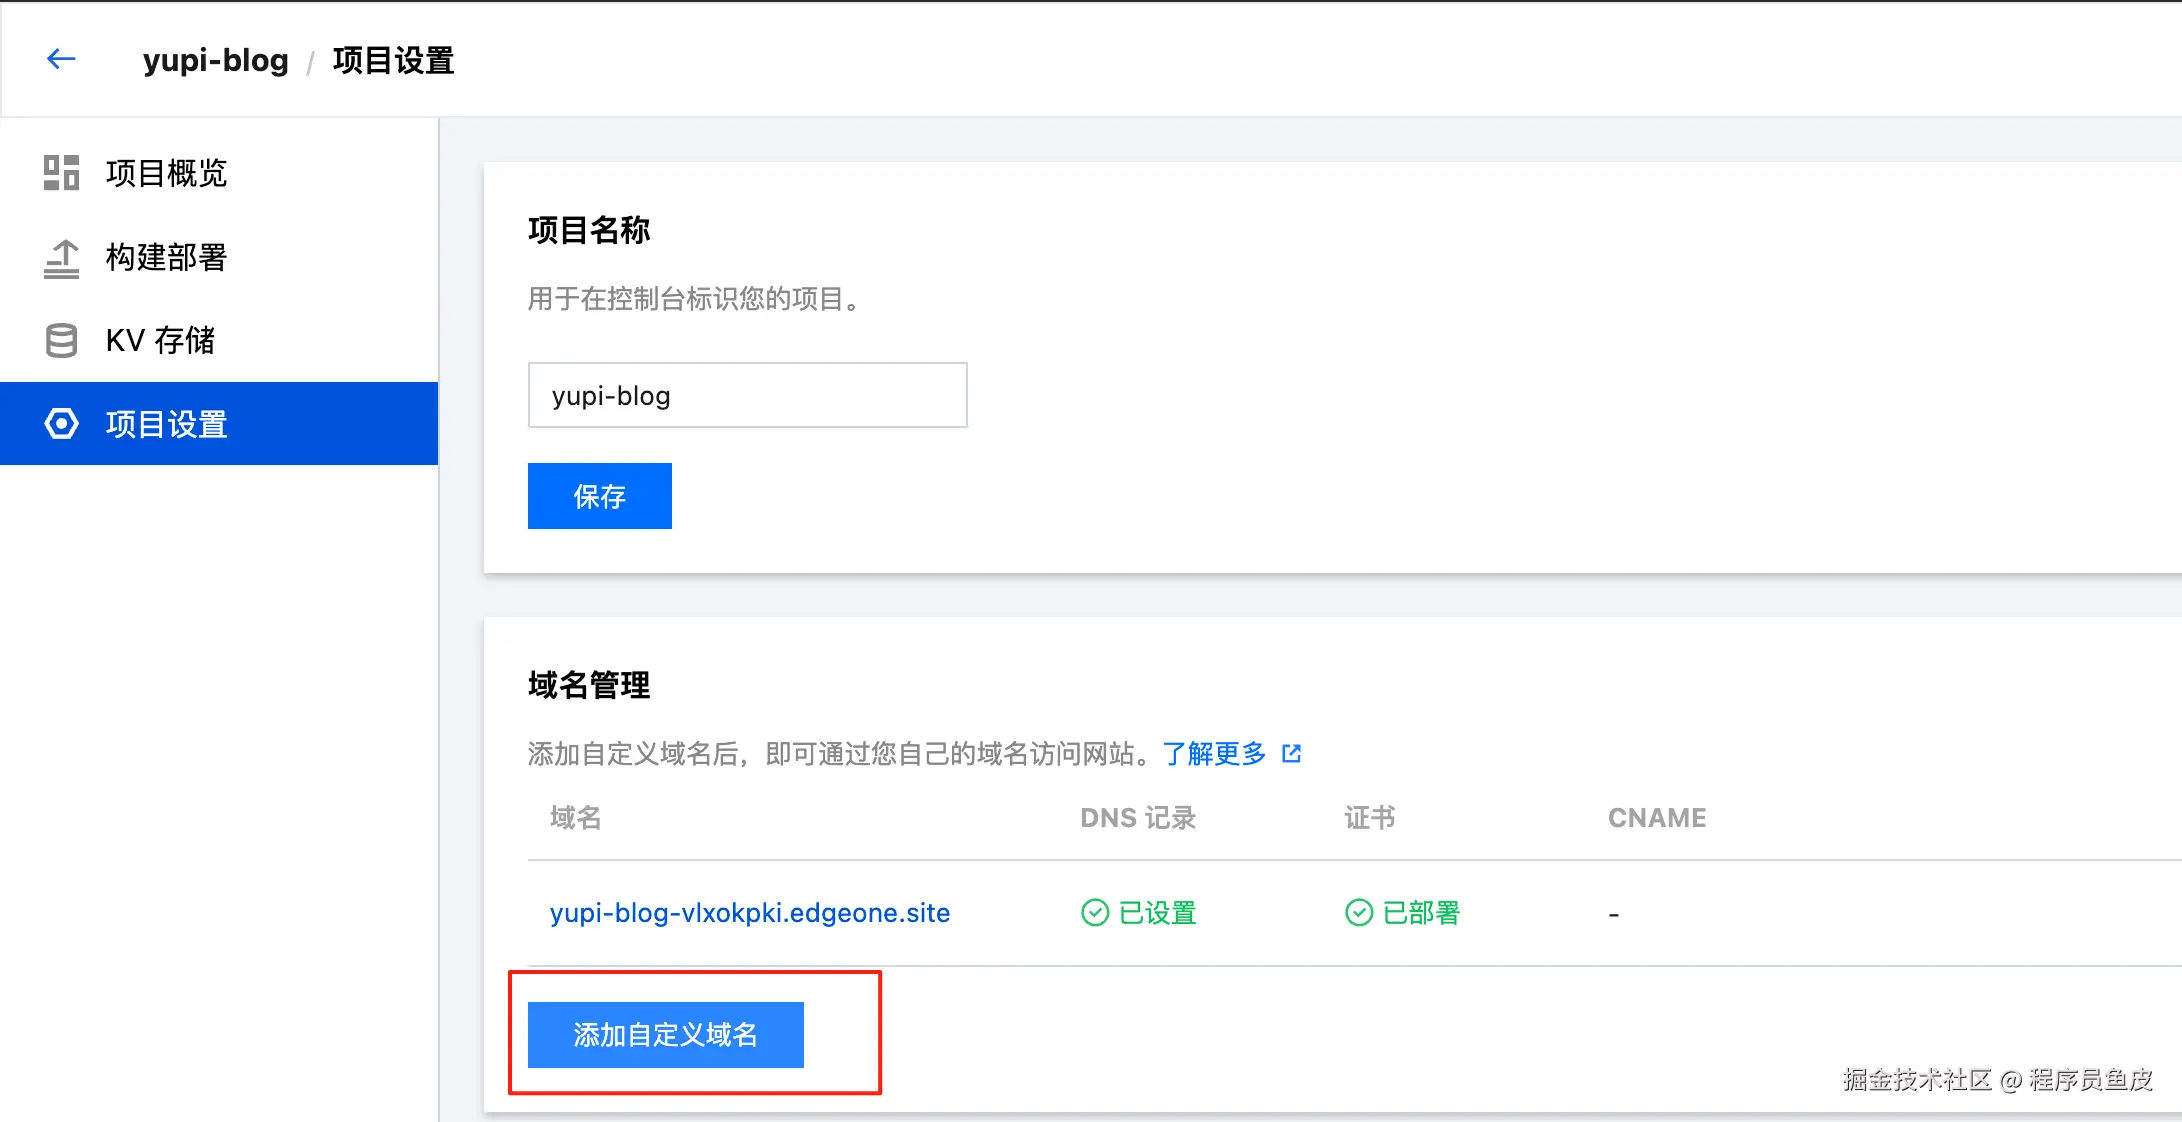Go to 构建部署 sidebar item
Image resolution: width=2182 pixels, height=1122 pixels.
[167, 258]
